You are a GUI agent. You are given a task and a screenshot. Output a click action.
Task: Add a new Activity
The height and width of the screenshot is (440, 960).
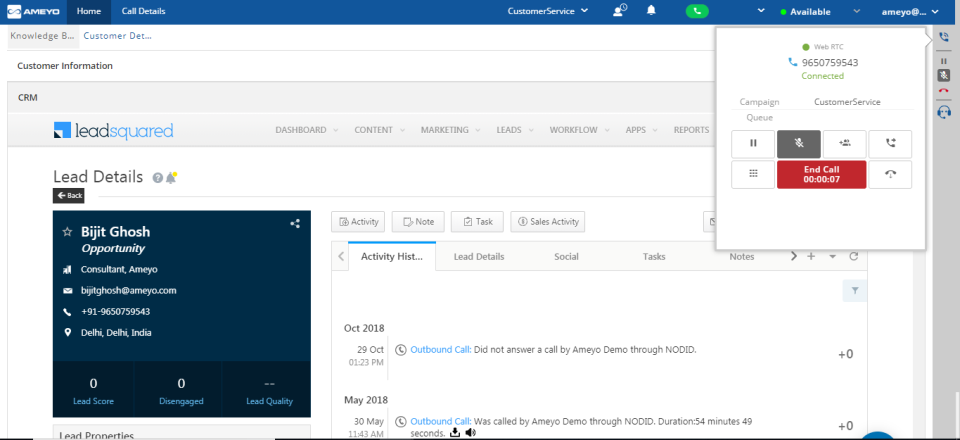pos(358,222)
